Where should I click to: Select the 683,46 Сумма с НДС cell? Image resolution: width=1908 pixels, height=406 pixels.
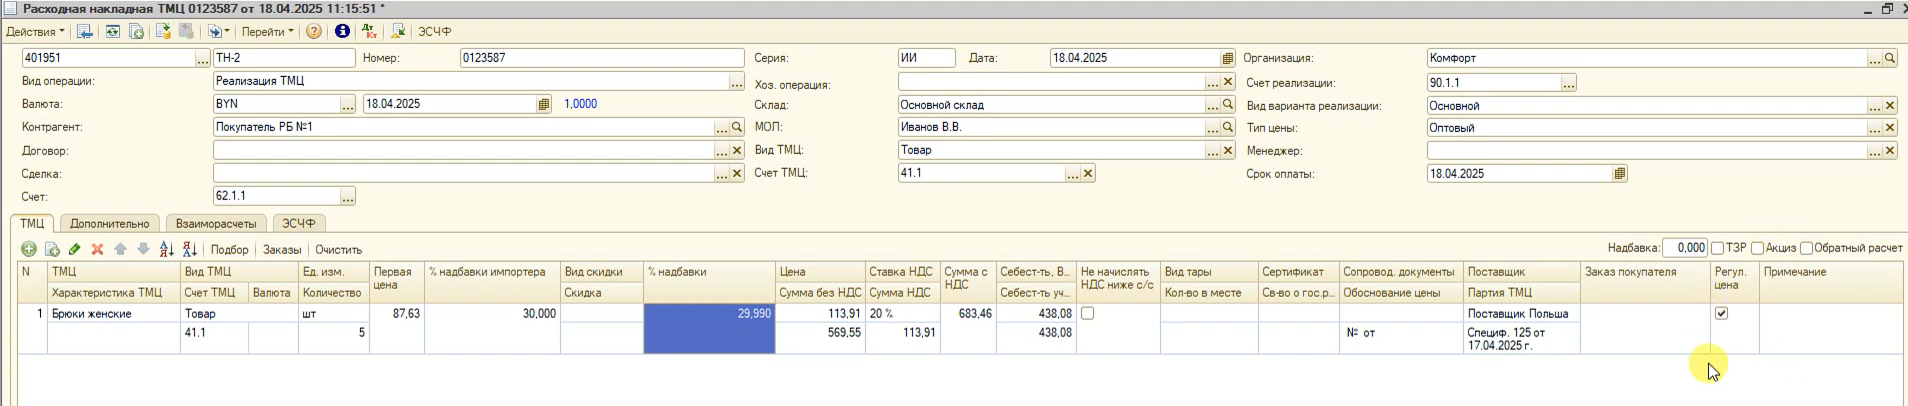[968, 313]
